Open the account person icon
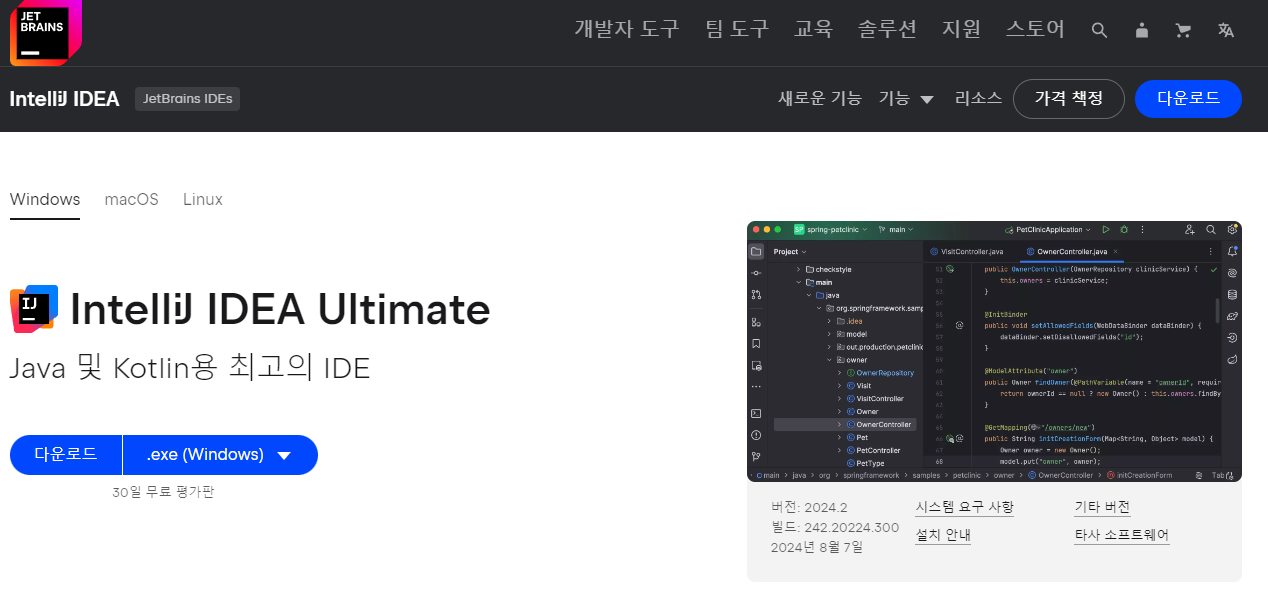The image size is (1268, 594). (1141, 30)
